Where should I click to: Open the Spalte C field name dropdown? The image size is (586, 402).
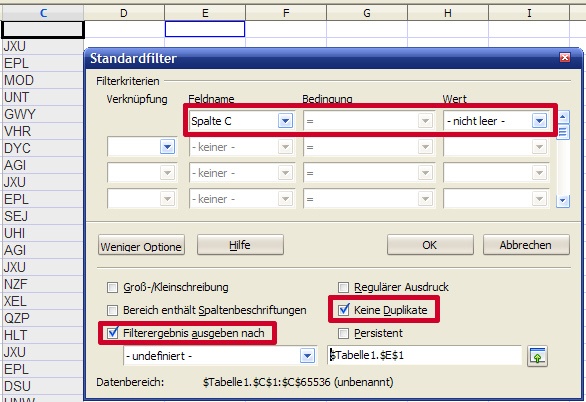(x=285, y=121)
